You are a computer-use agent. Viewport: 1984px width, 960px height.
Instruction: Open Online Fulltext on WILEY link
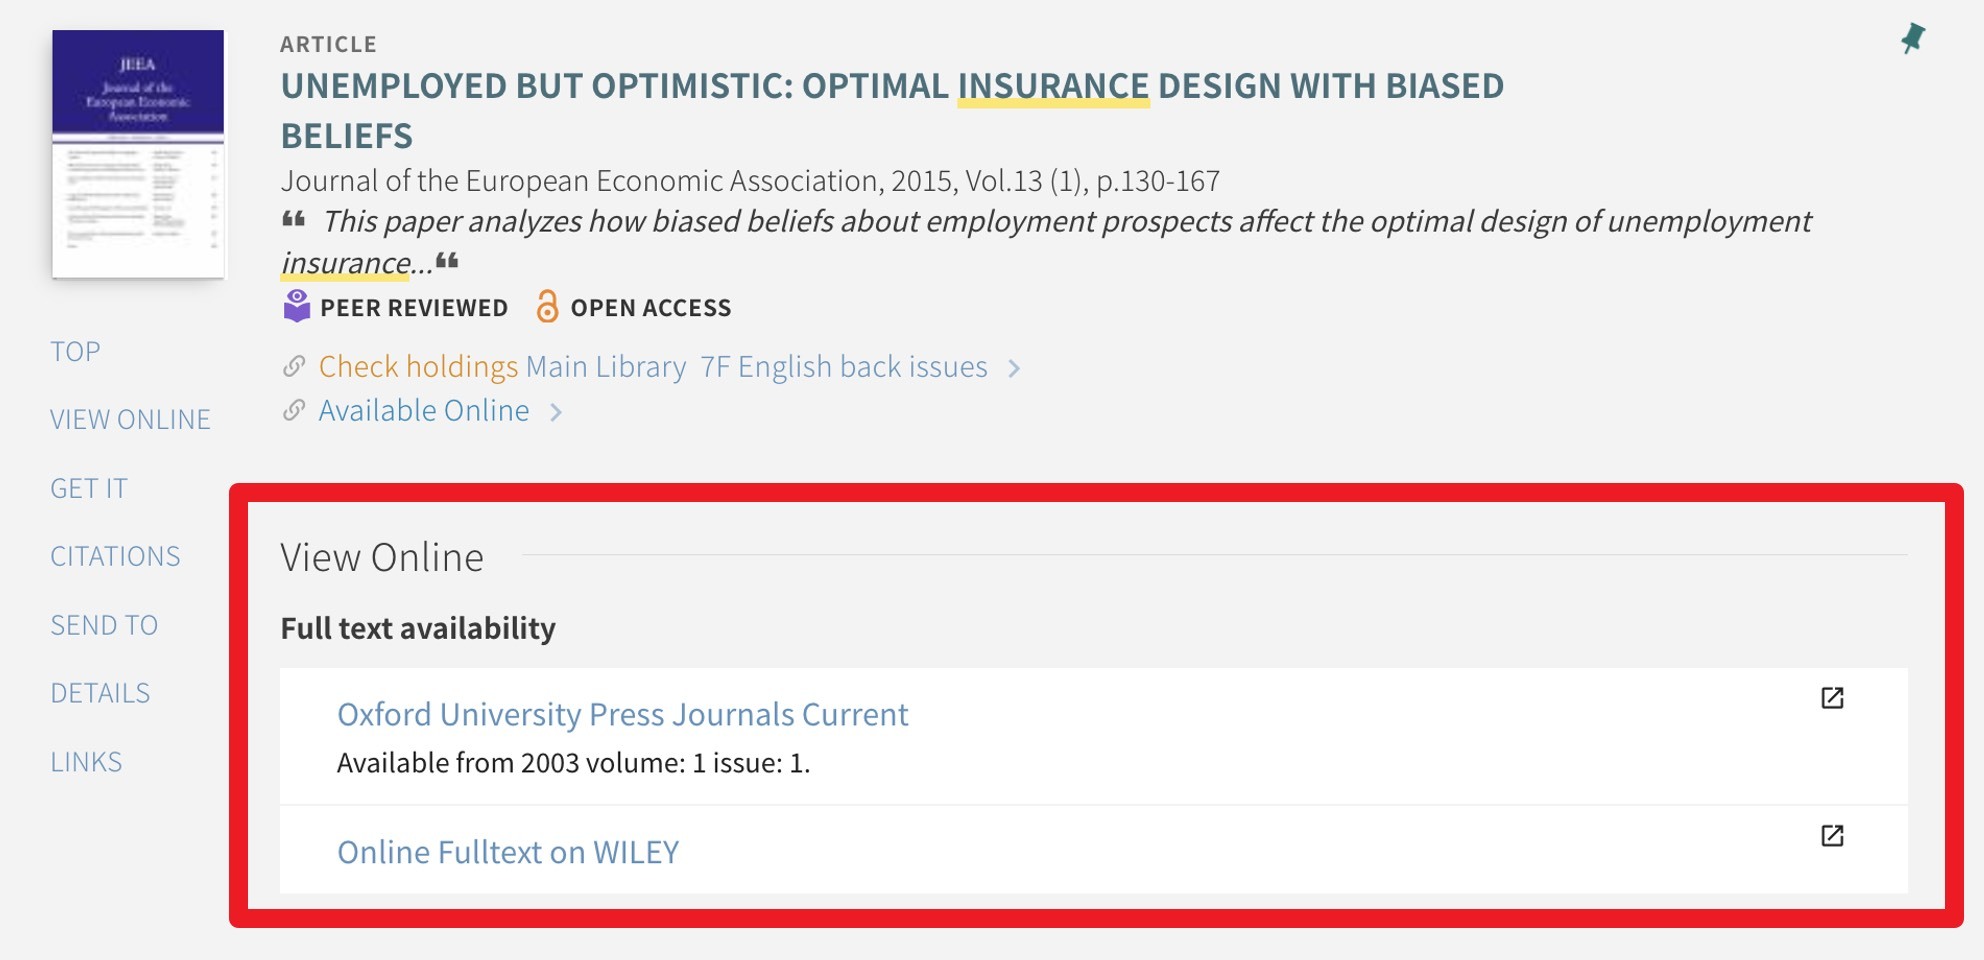[508, 852]
